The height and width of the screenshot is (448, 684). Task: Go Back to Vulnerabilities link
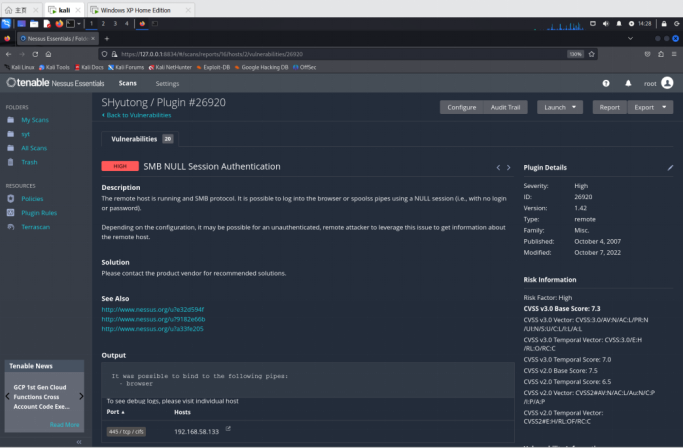pos(137,115)
